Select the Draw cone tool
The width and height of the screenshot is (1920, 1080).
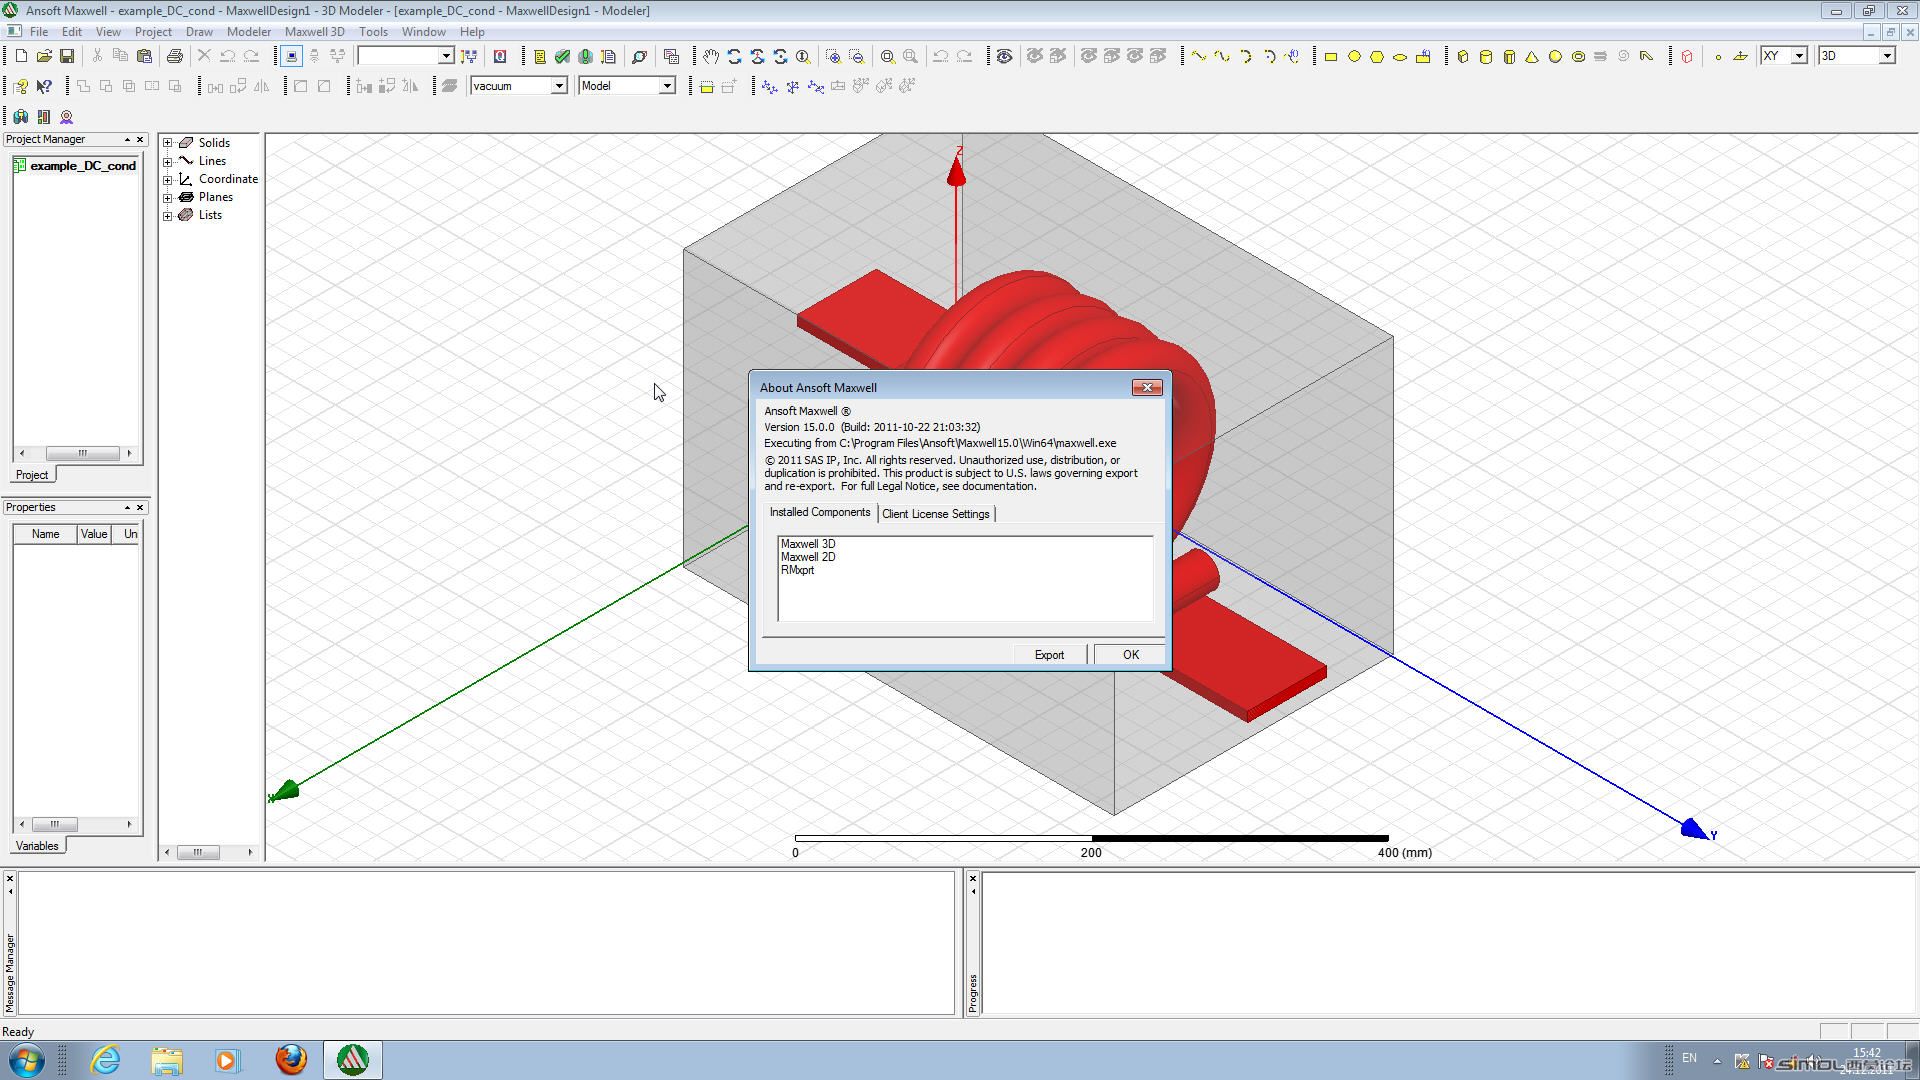pos(1532,56)
